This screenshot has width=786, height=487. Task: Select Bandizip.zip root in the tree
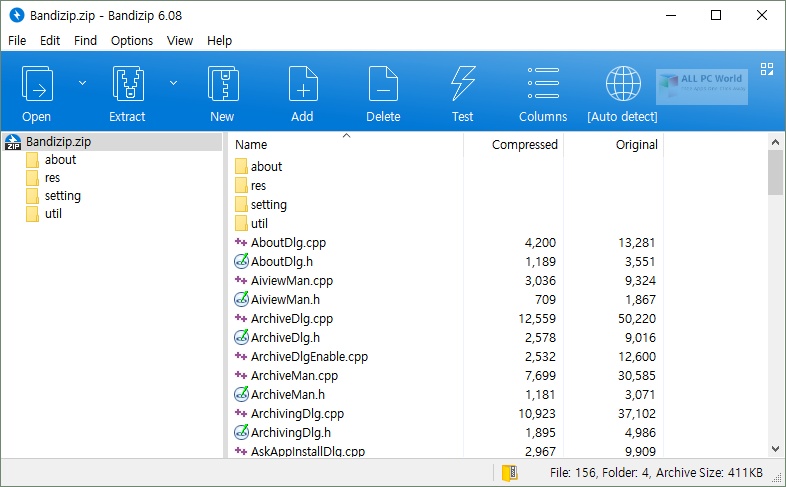click(x=58, y=142)
